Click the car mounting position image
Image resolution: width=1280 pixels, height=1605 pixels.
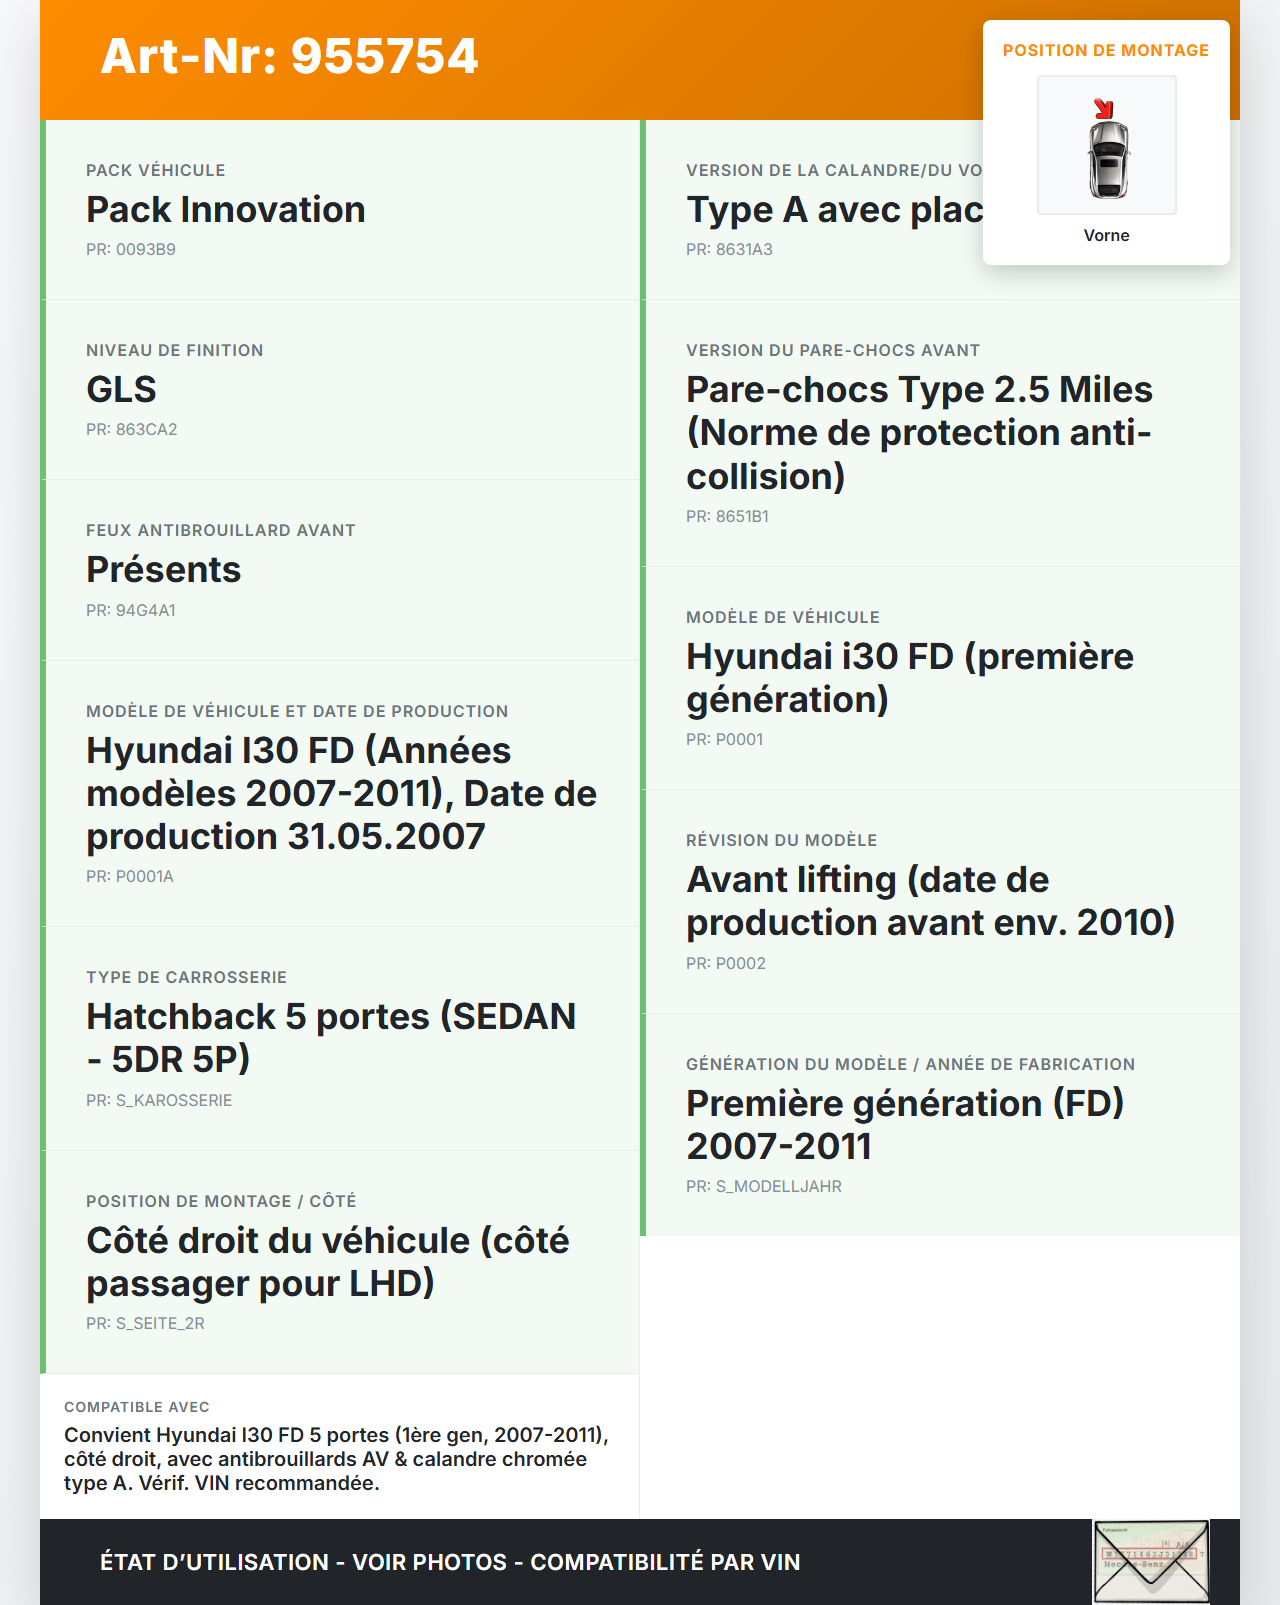click(1107, 145)
